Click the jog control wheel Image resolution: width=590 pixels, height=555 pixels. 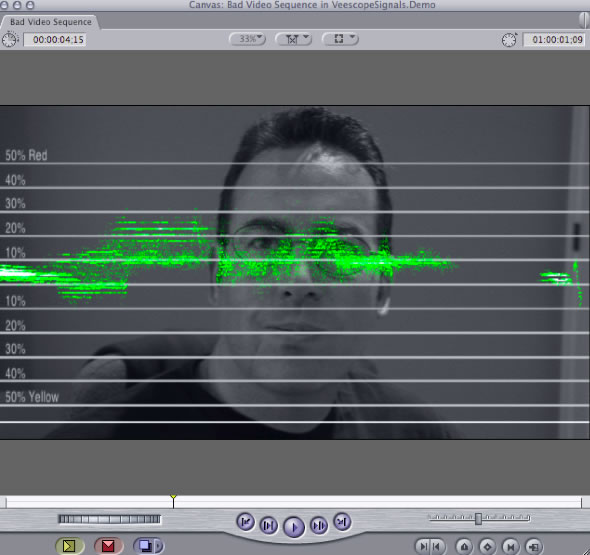[109, 519]
